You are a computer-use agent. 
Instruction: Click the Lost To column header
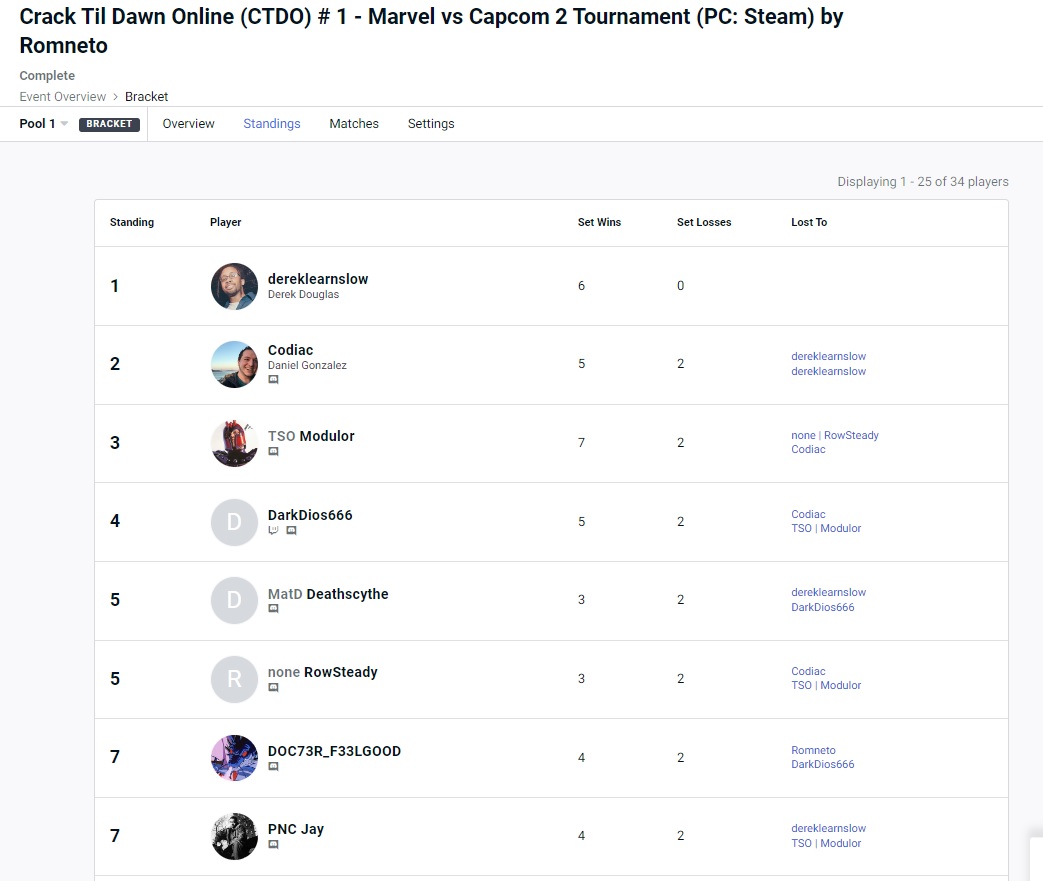click(x=809, y=222)
